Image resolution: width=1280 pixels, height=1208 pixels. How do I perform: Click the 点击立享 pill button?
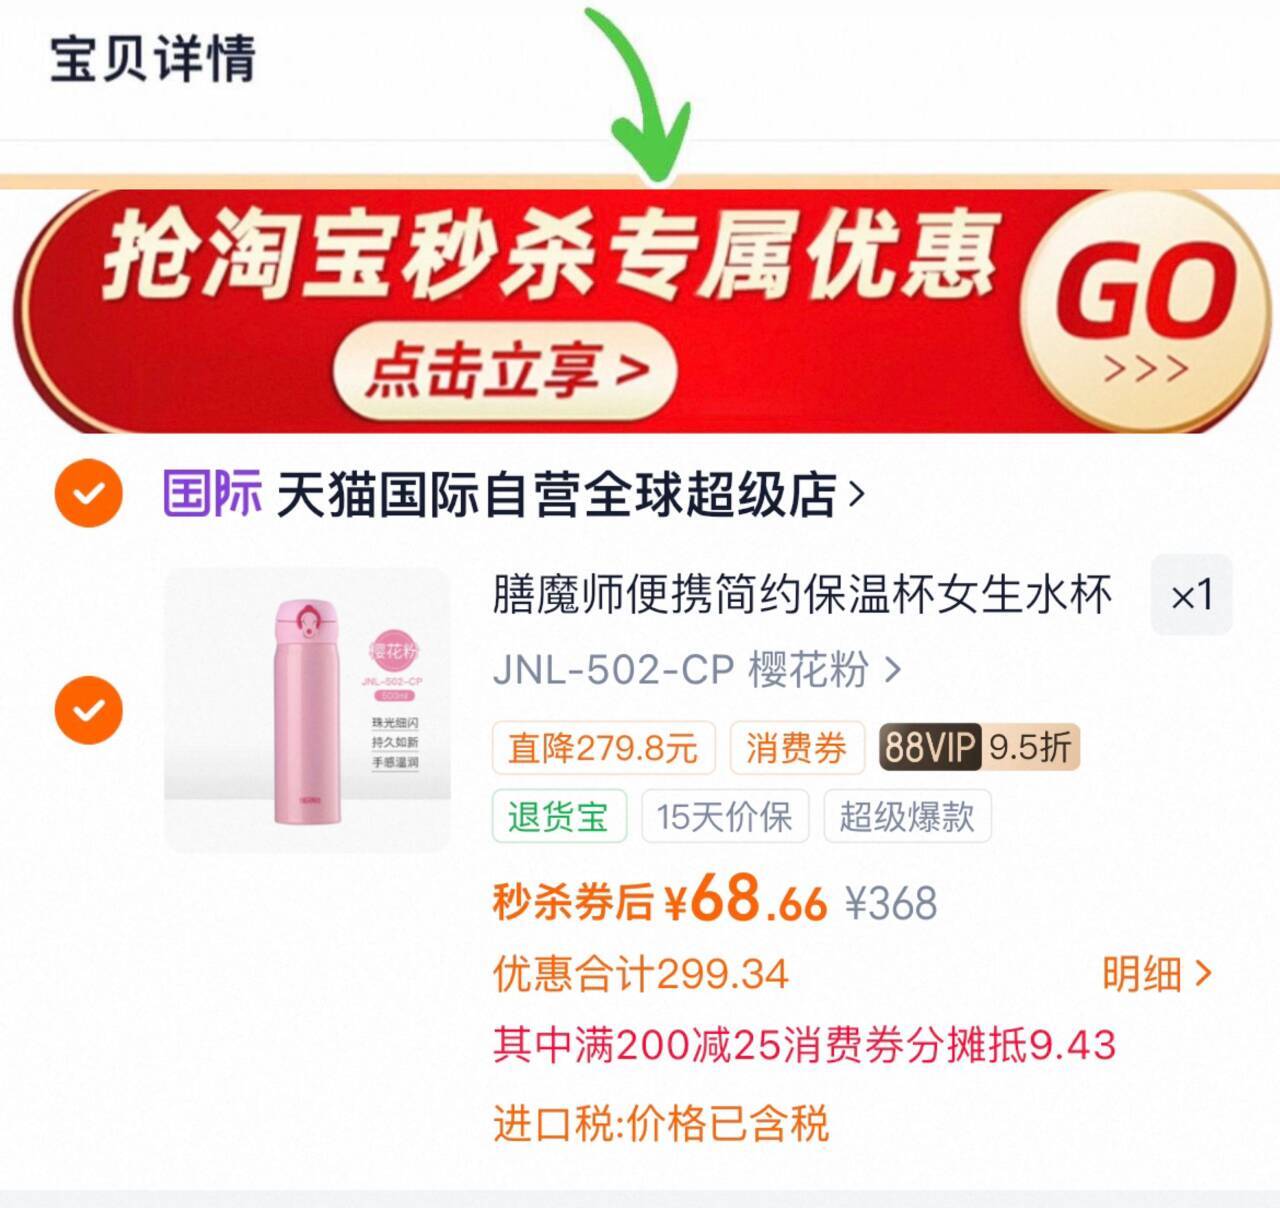pyautogui.click(x=506, y=371)
